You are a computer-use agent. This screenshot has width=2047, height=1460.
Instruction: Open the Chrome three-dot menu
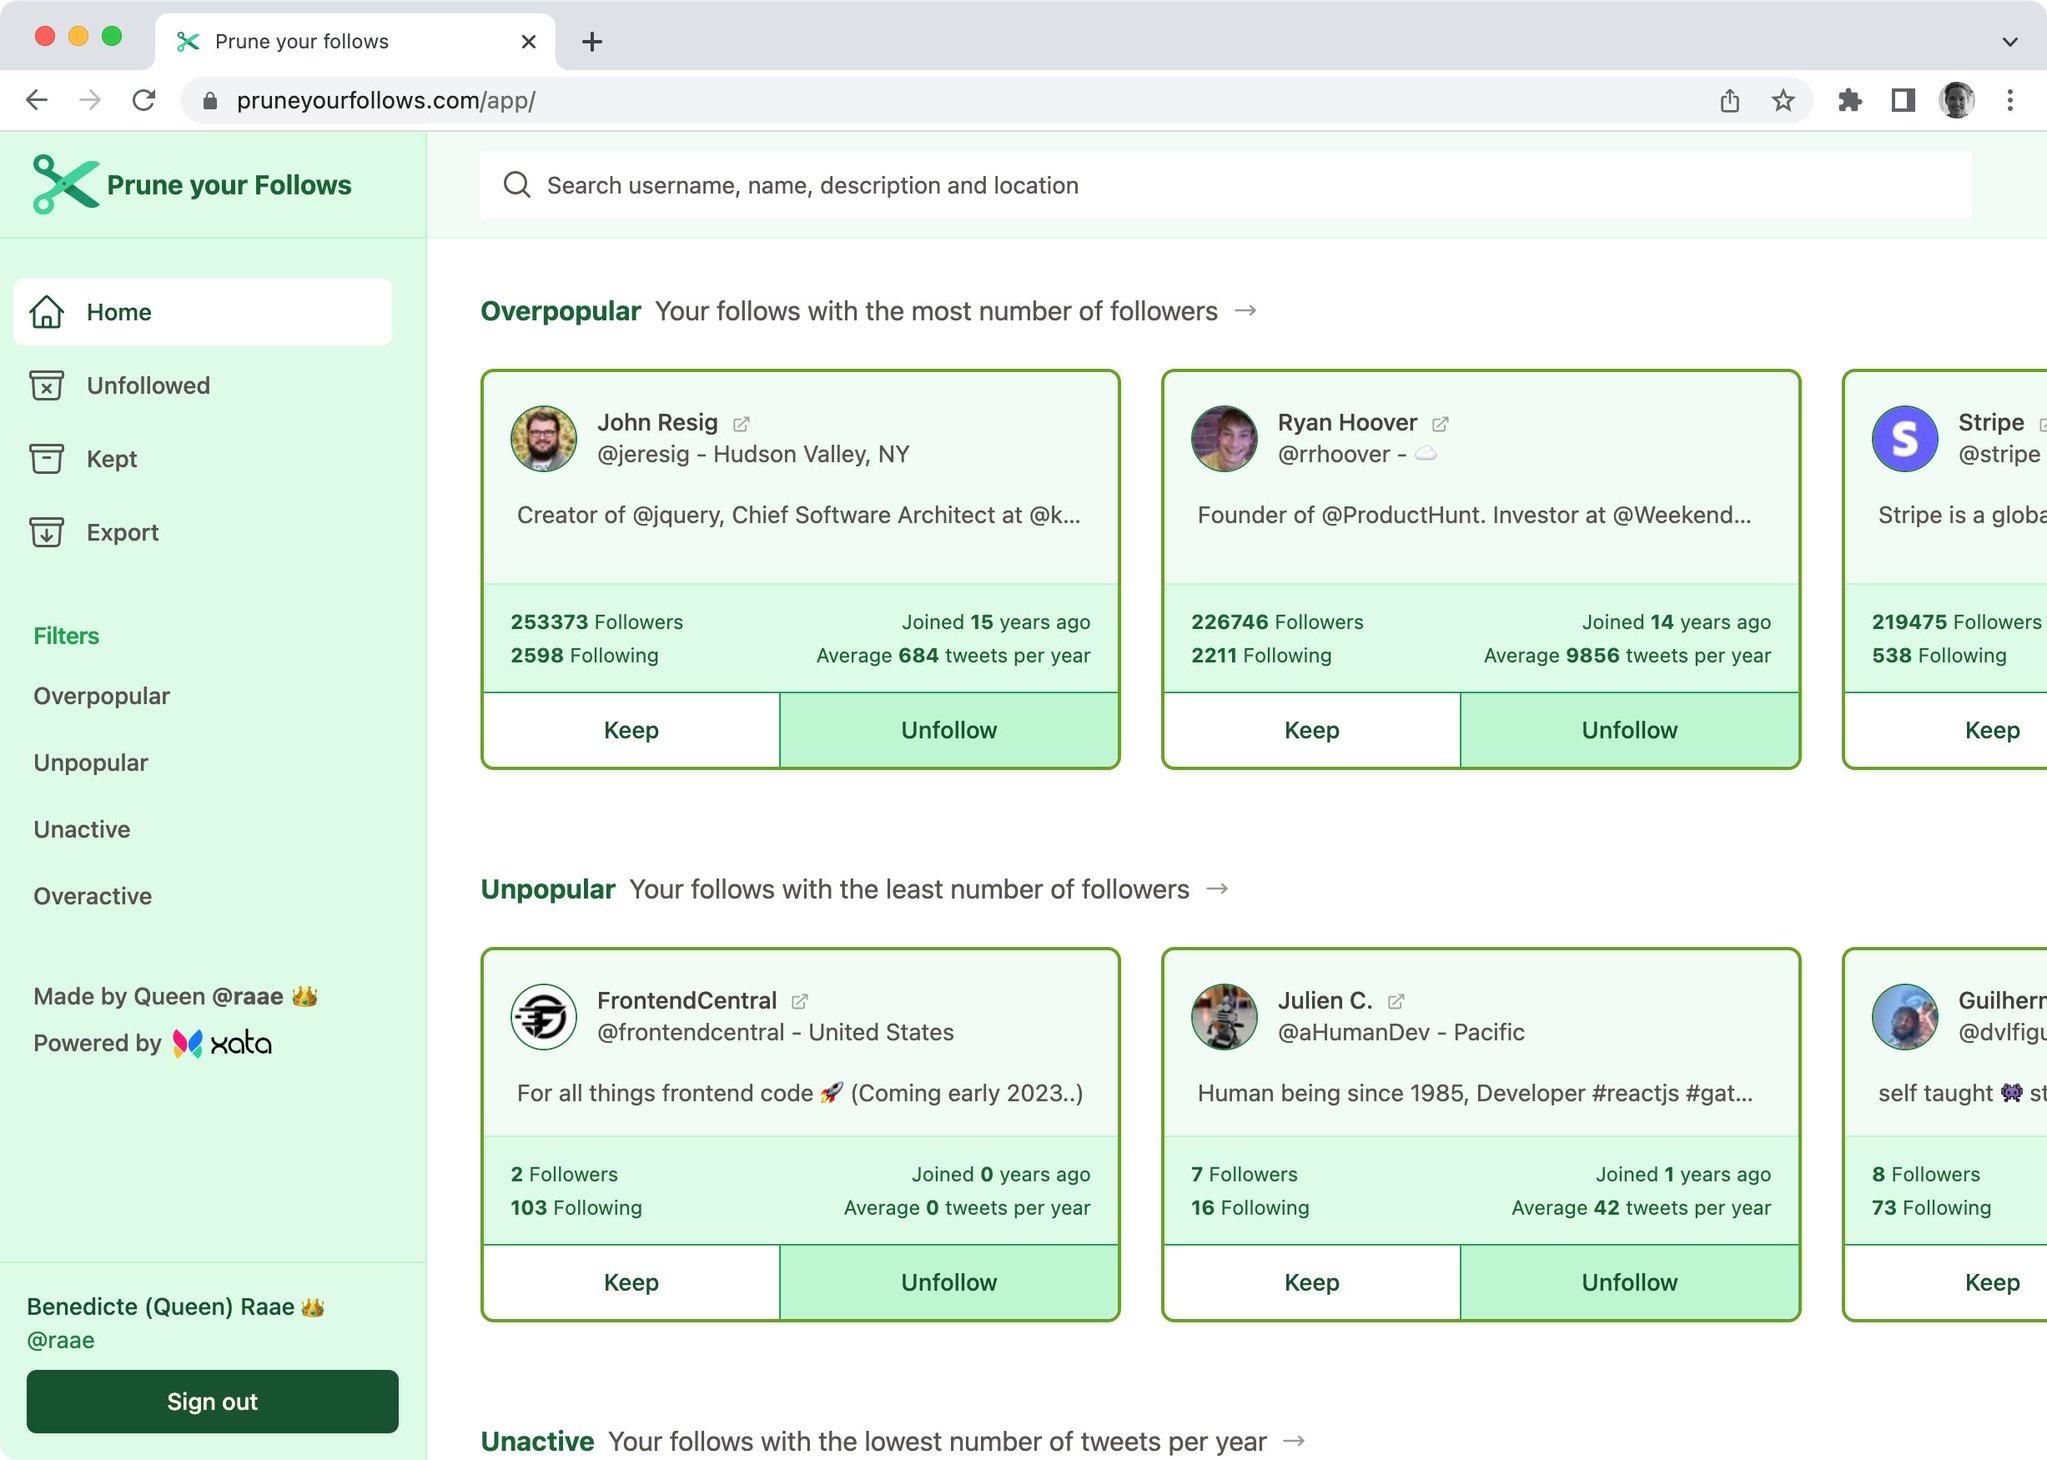click(2010, 100)
